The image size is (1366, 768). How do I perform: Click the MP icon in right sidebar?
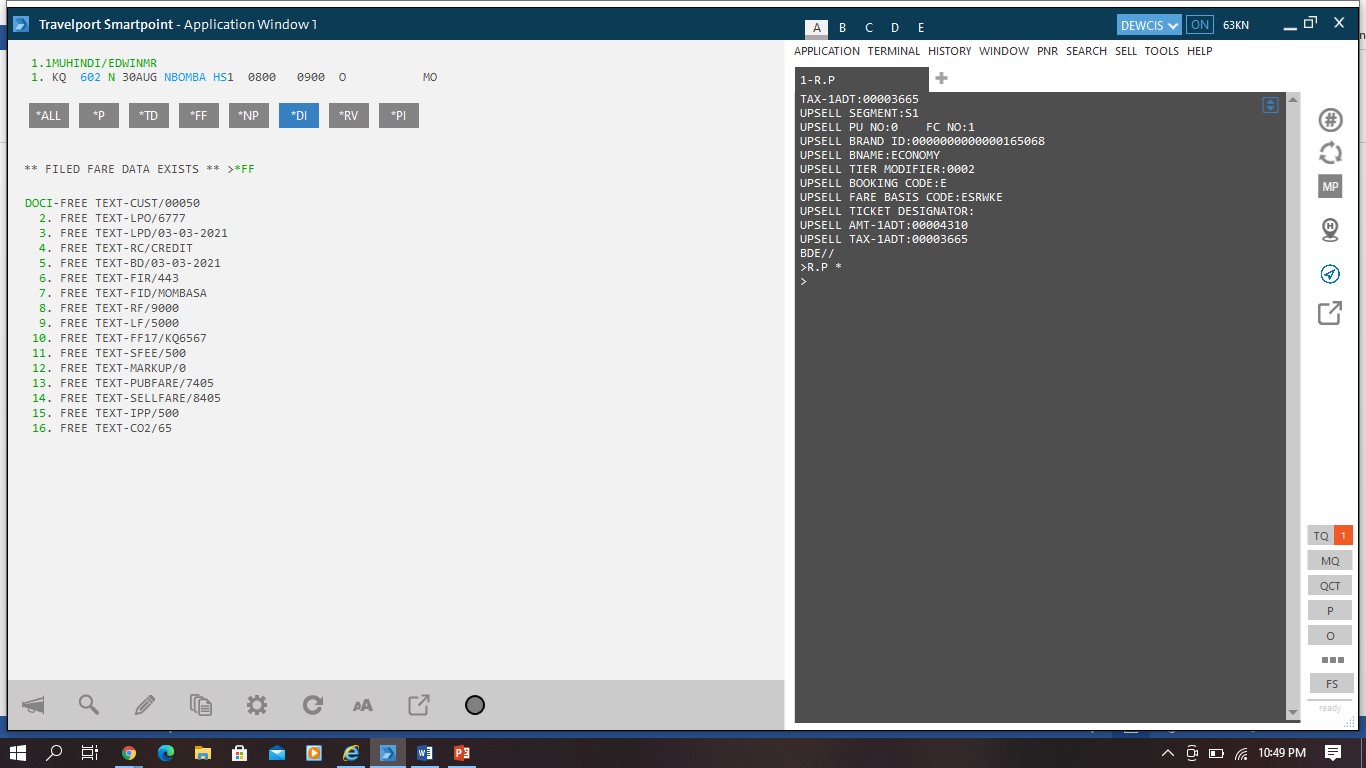pos(1330,187)
